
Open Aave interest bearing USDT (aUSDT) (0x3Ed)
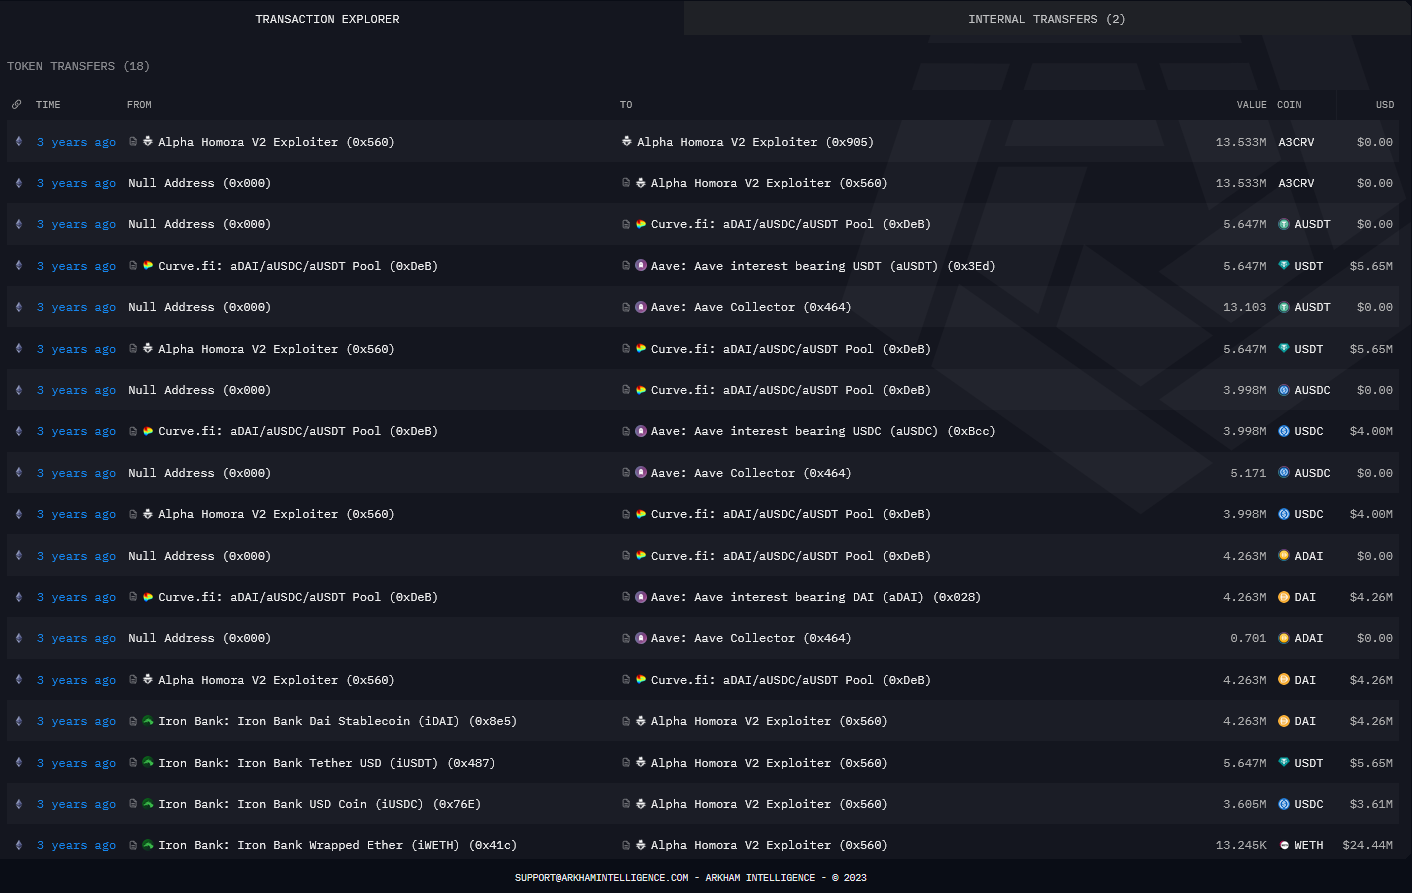pyautogui.click(x=823, y=266)
